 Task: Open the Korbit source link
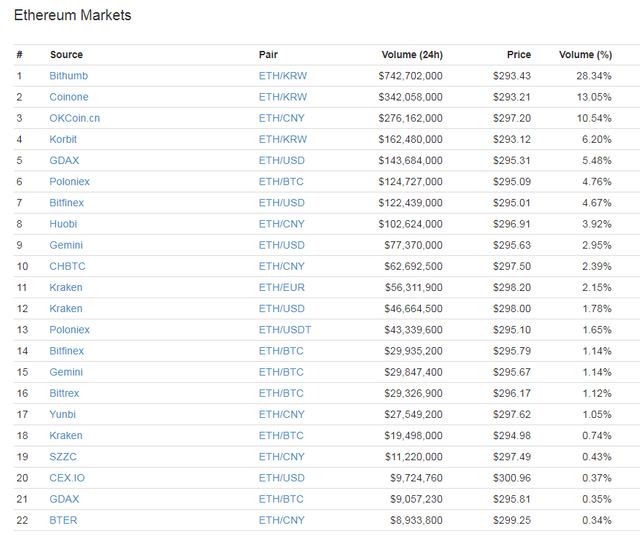63,140
